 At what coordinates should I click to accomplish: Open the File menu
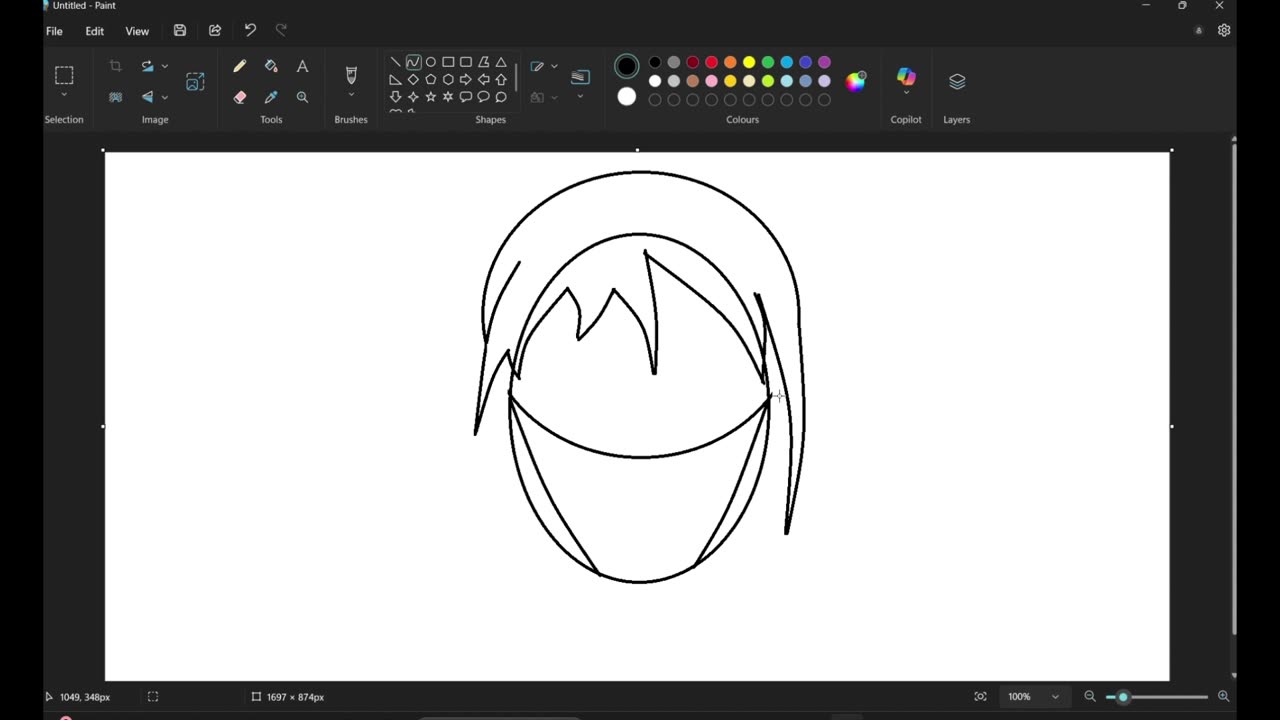click(54, 31)
